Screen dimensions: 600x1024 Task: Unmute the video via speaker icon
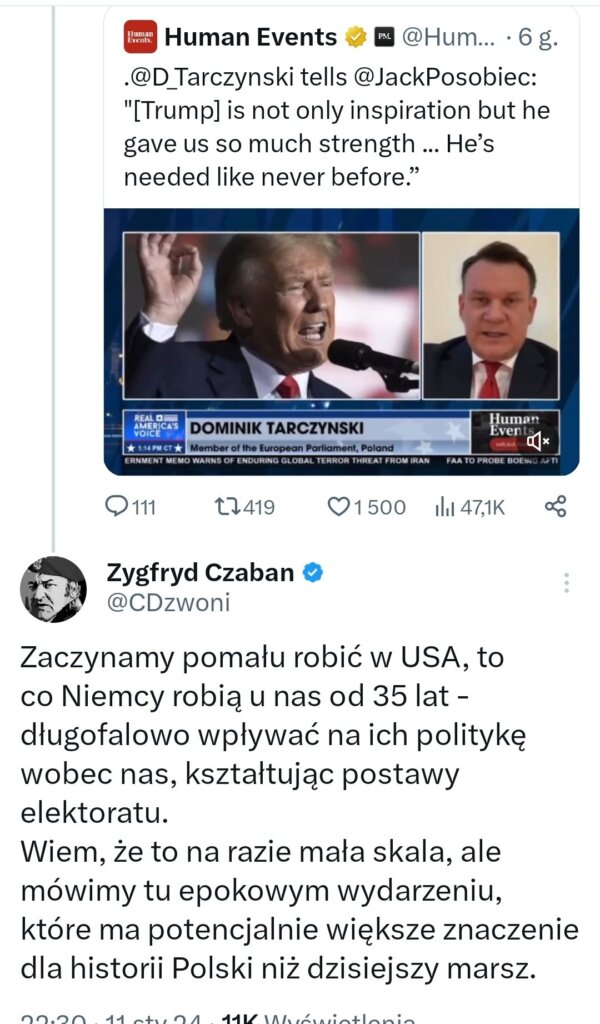tap(538, 441)
